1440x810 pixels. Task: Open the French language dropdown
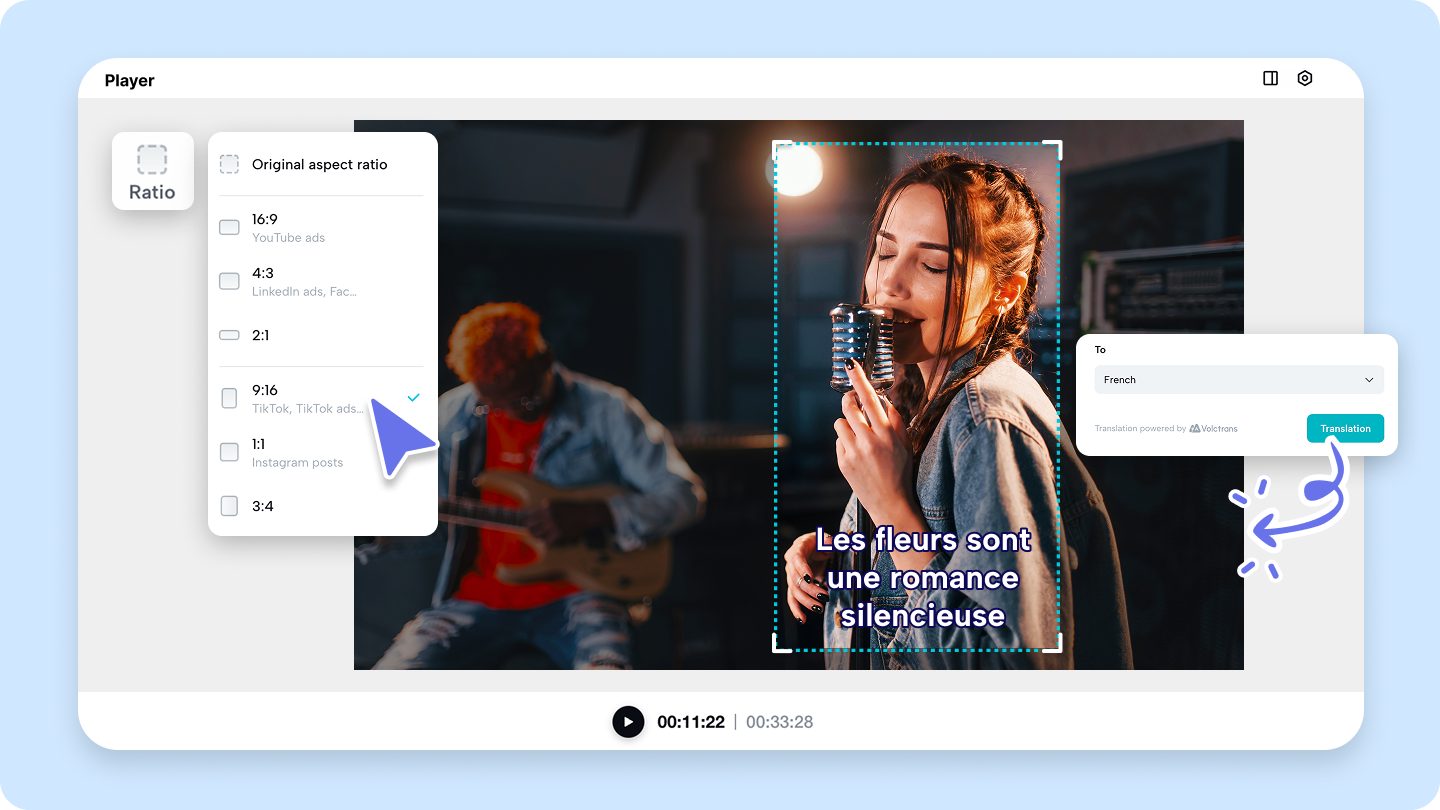1238,380
